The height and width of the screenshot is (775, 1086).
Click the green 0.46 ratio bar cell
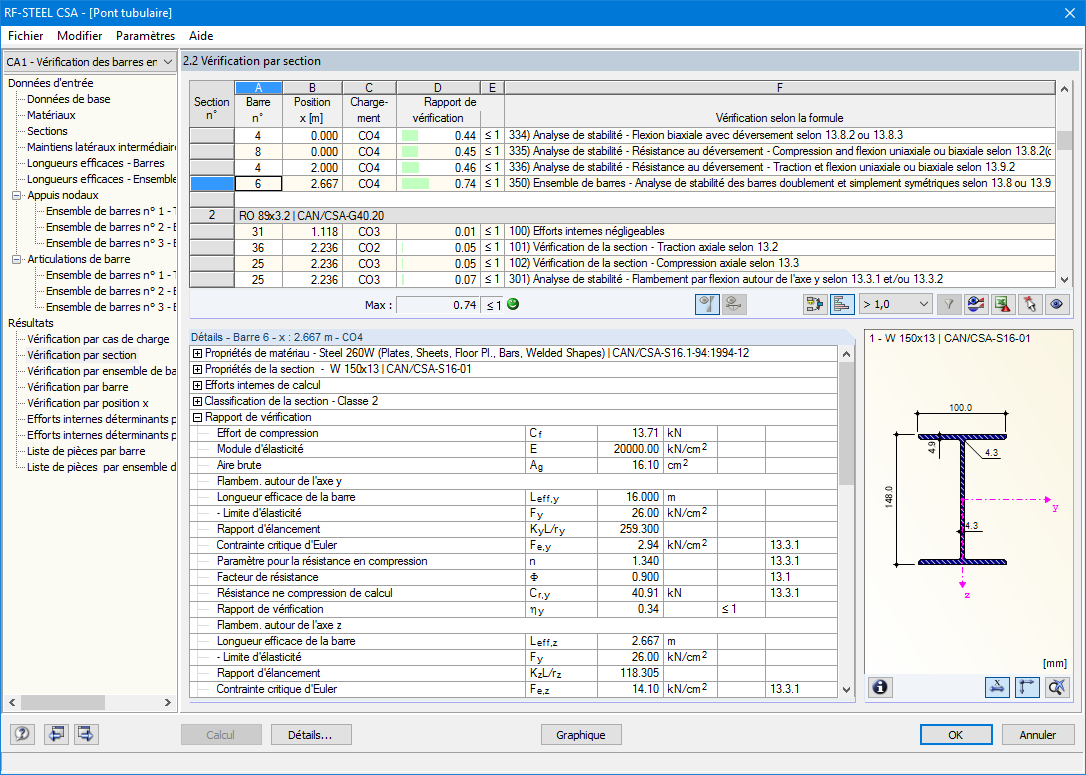438,168
